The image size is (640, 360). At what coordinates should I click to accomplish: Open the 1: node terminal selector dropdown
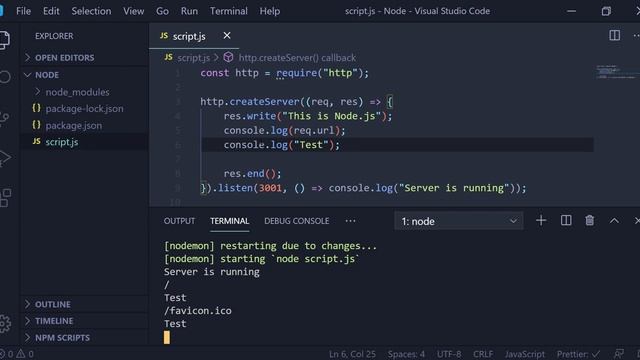pyautogui.click(x=459, y=221)
